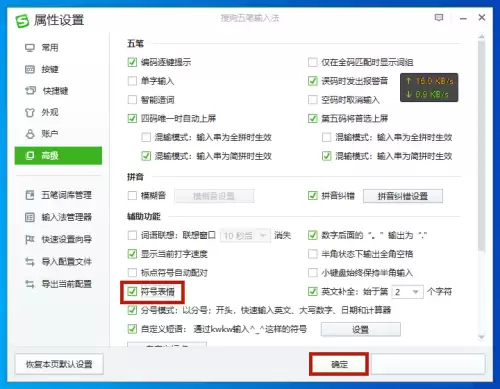Toggle the 模糊音 checkbox
Viewport: 500px width, 389px height.
[132, 196]
